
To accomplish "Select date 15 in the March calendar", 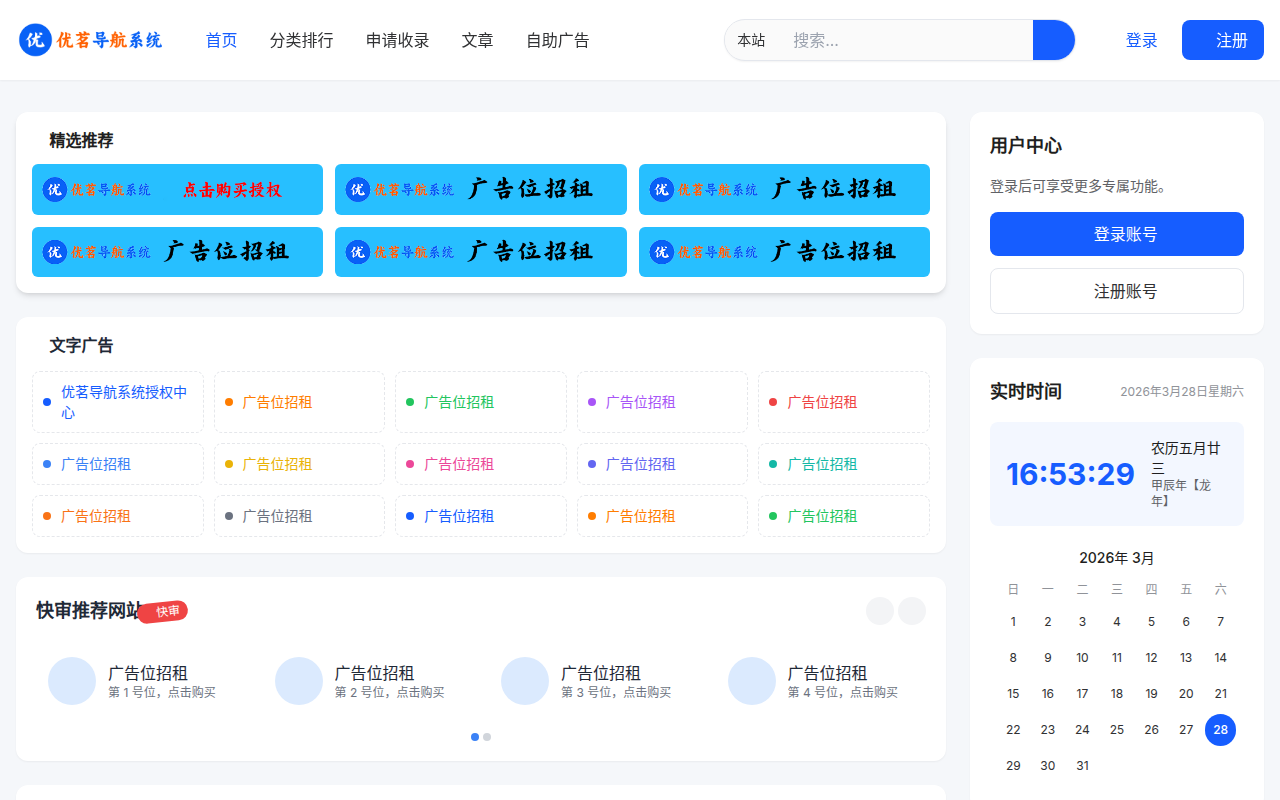I will 1013,693.
